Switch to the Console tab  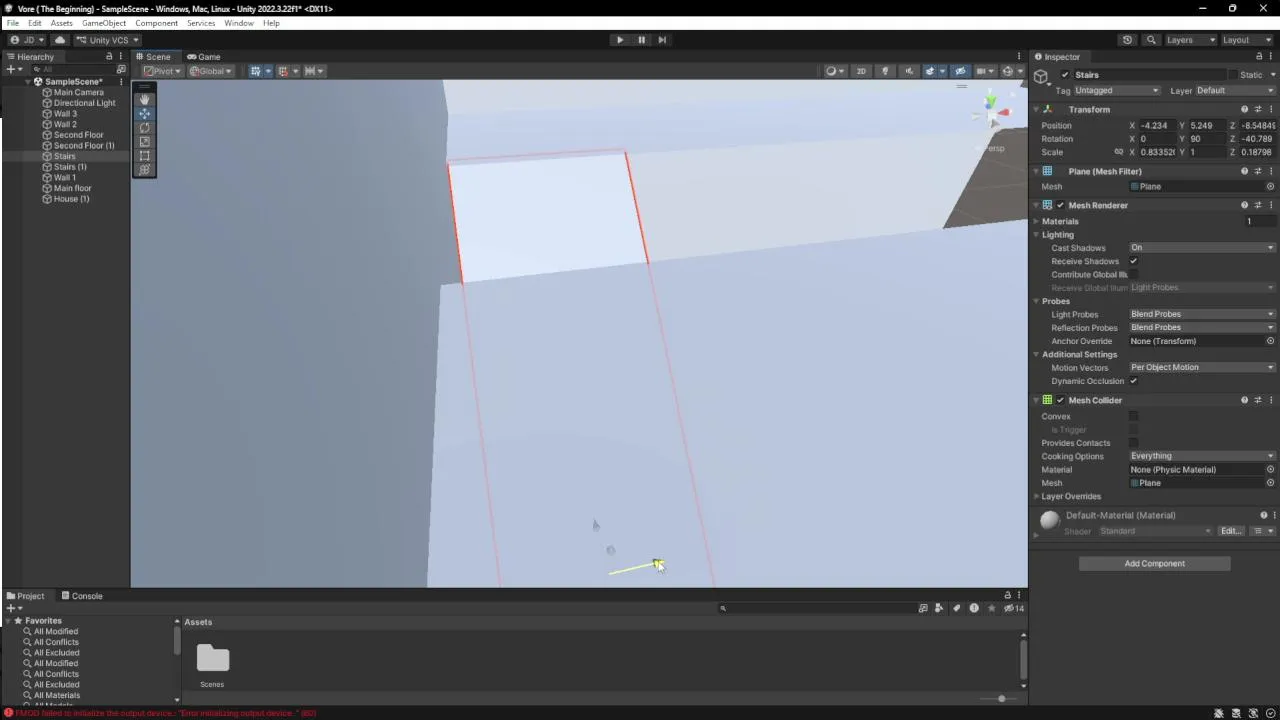pos(82,596)
